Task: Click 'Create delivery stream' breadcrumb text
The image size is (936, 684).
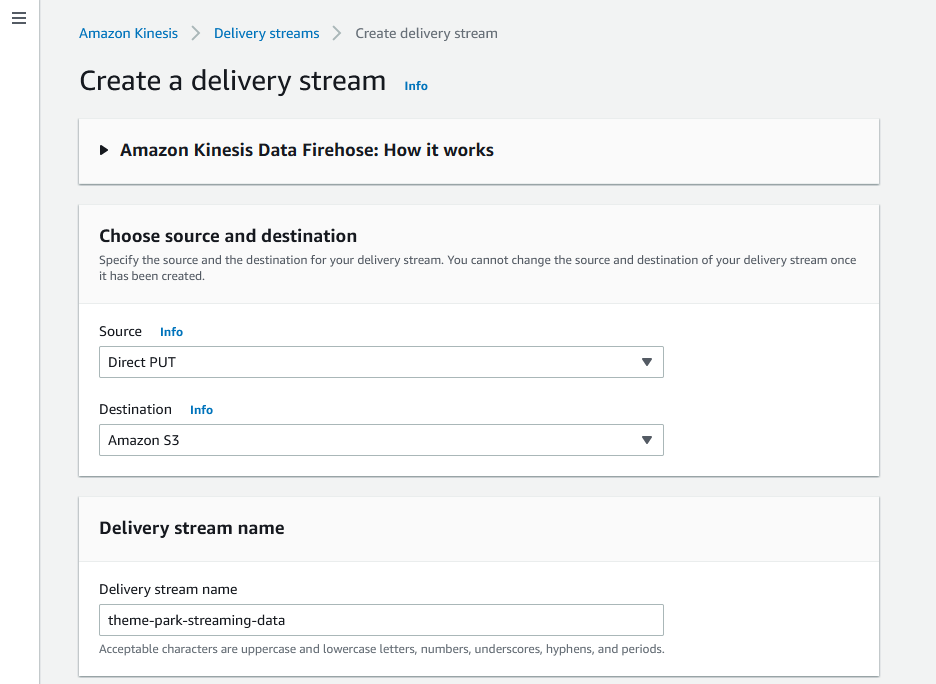Action: [426, 33]
